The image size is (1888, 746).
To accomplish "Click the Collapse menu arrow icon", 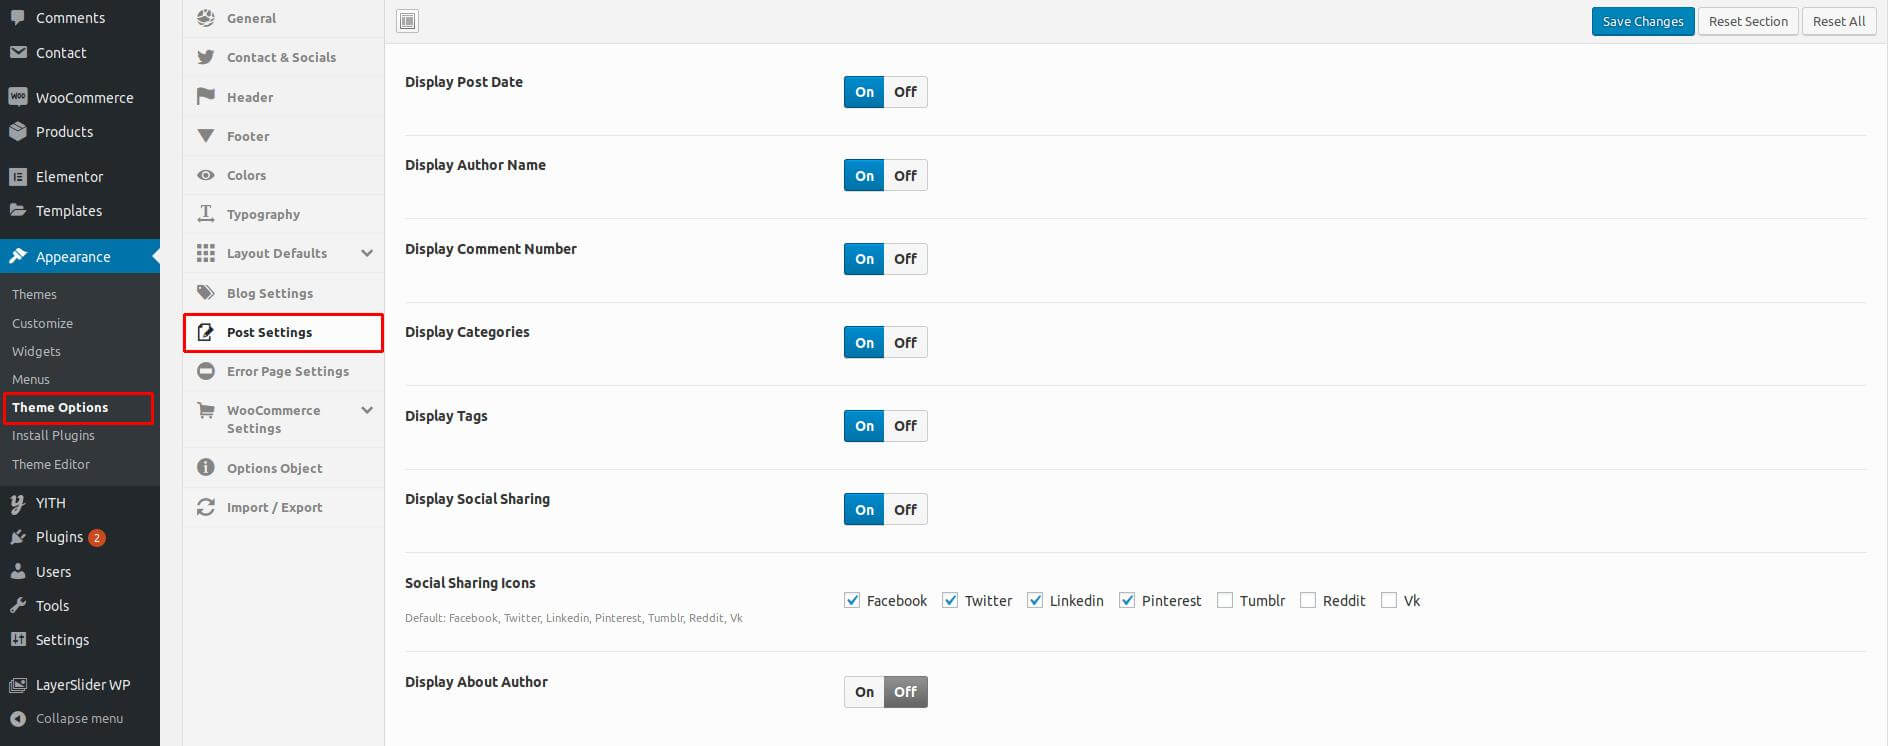I will click(17, 718).
